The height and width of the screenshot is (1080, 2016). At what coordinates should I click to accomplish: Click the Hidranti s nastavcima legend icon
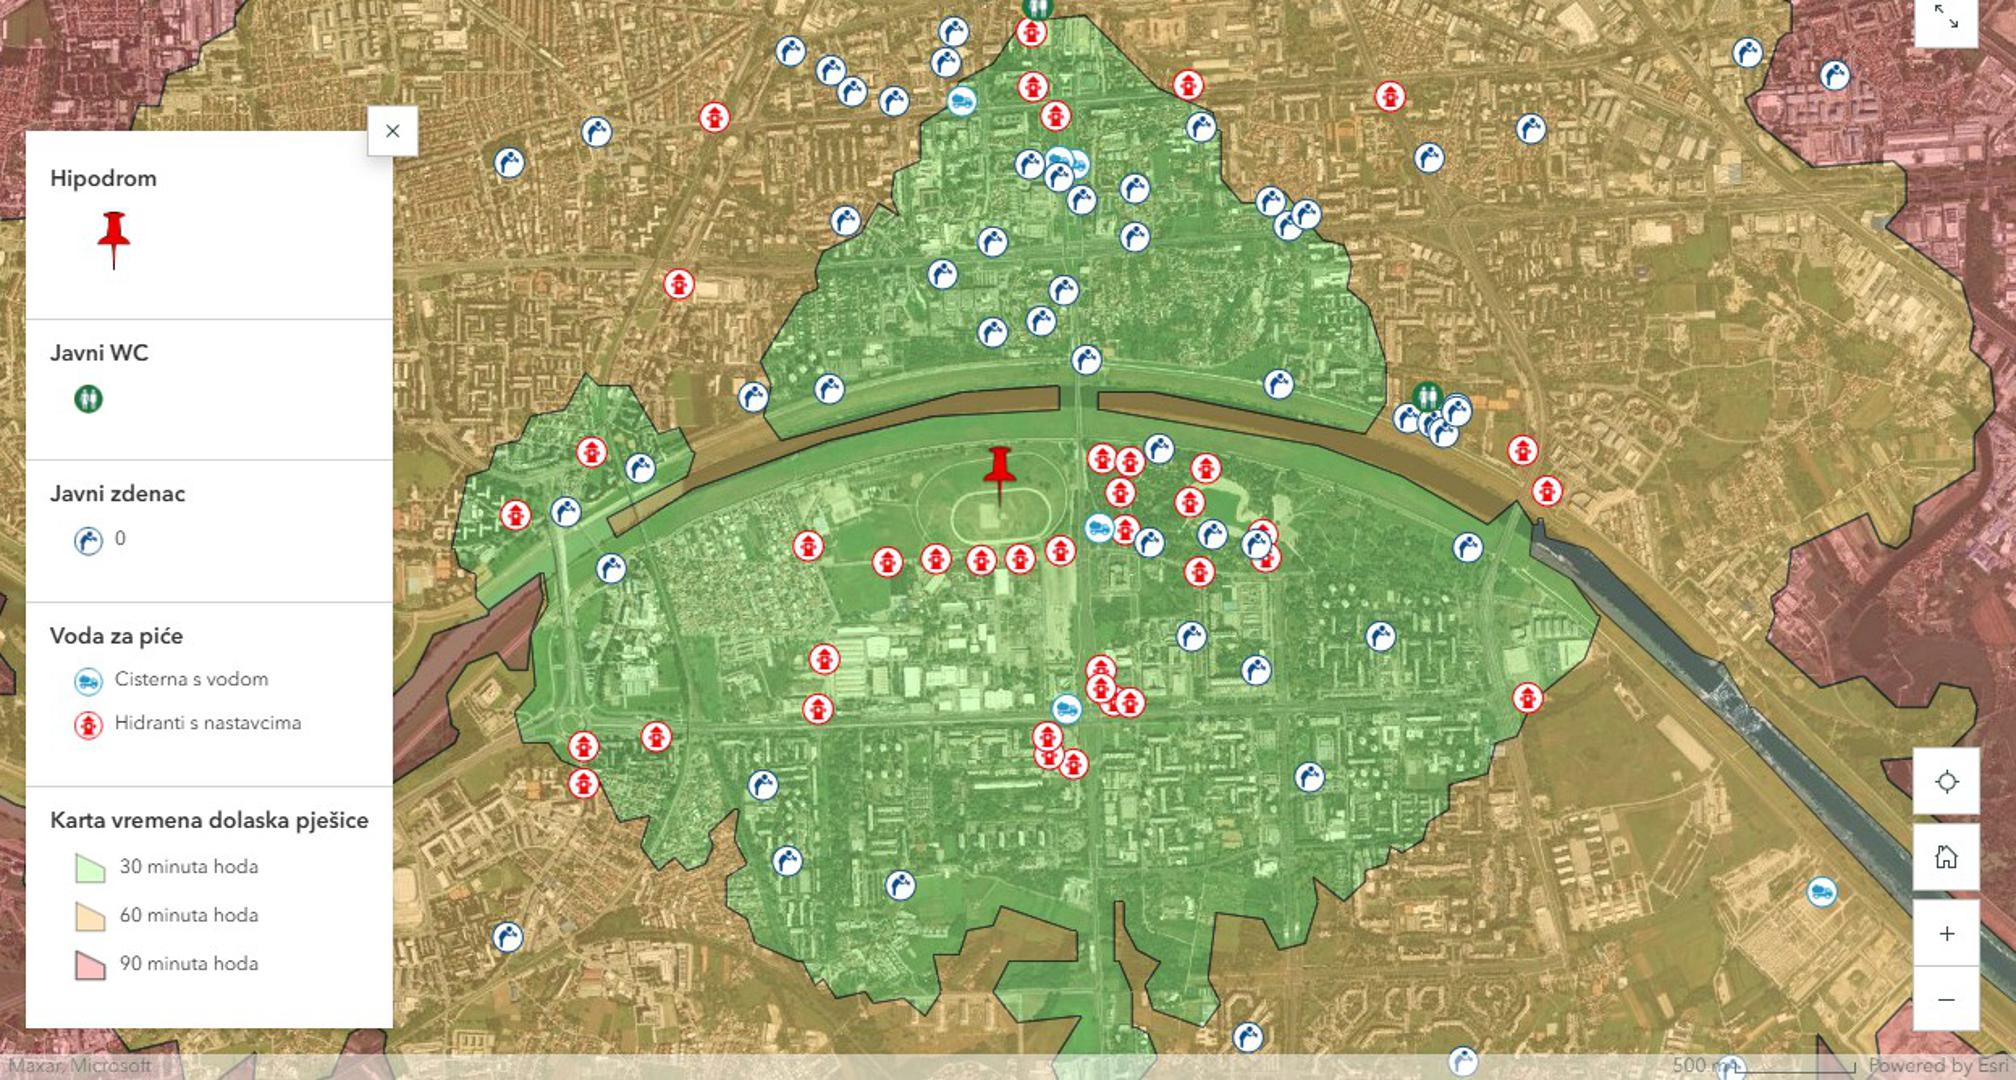click(x=88, y=725)
